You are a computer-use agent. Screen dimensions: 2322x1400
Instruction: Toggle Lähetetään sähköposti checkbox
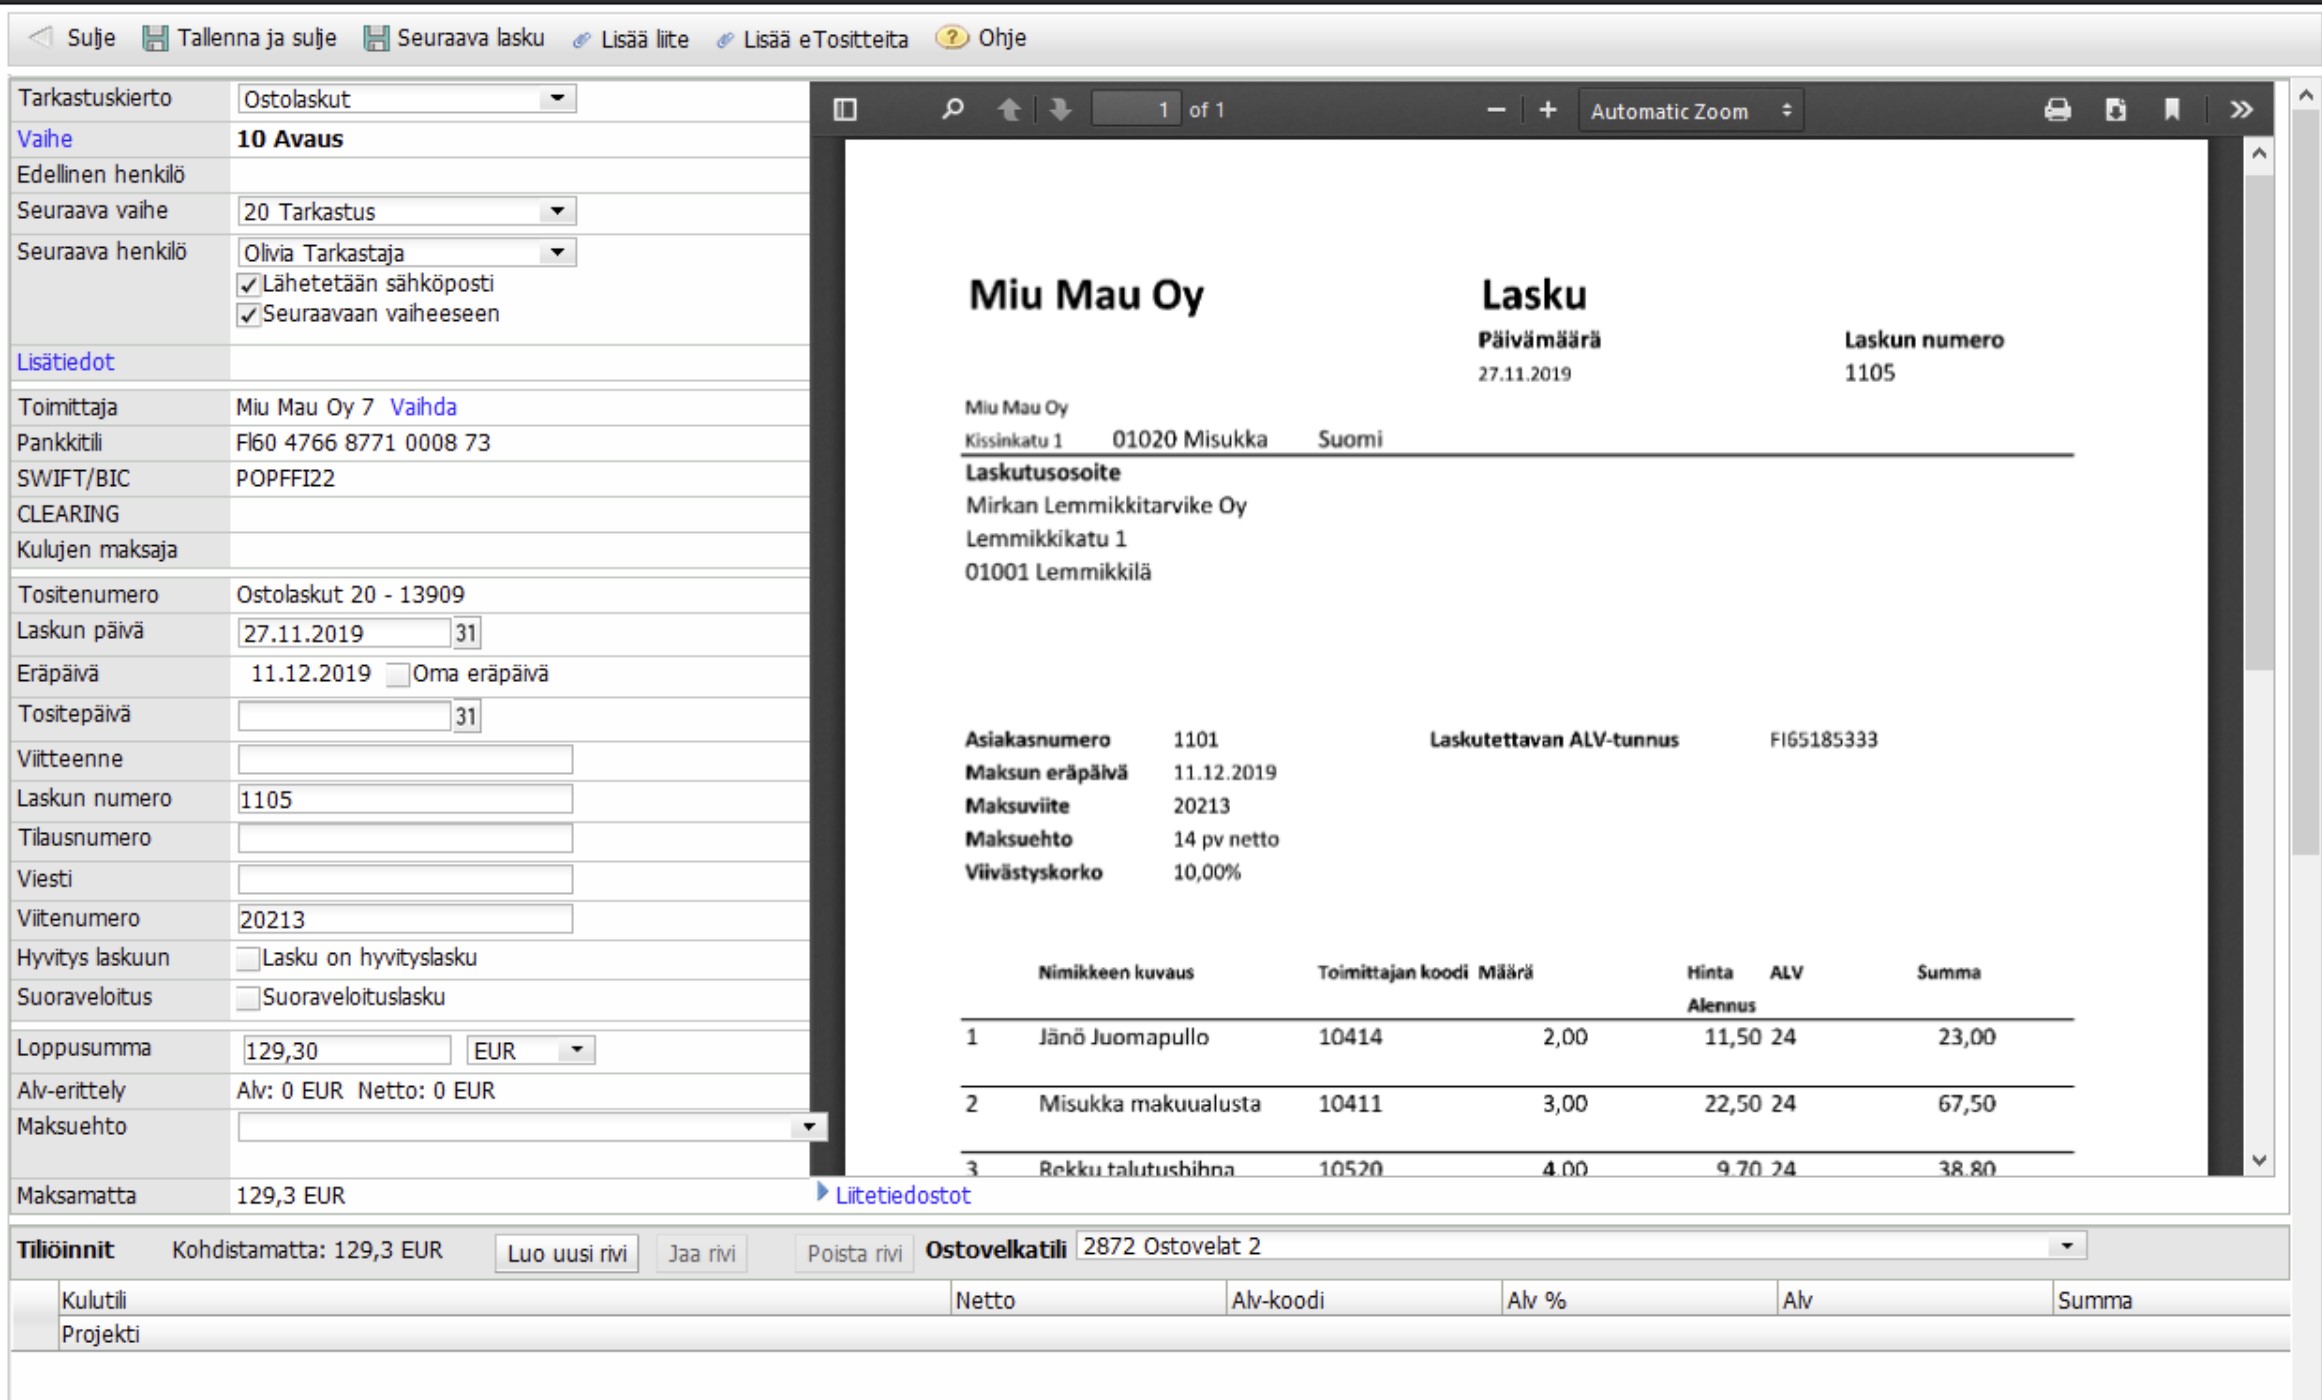point(249,285)
